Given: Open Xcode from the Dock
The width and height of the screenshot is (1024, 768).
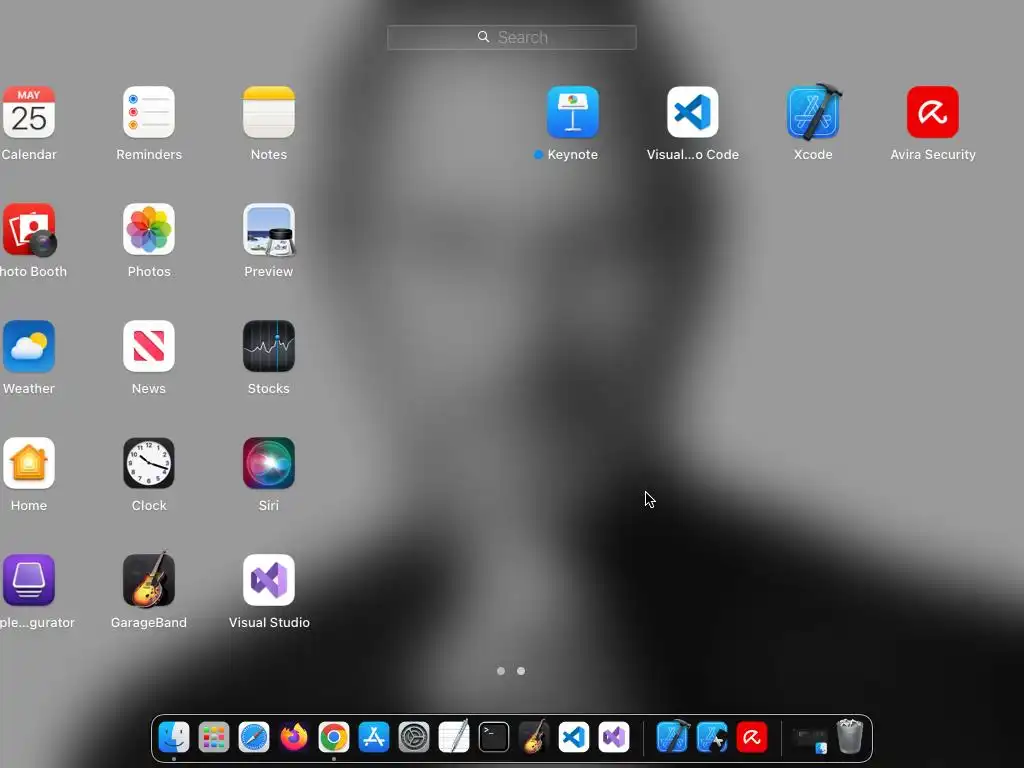Looking at the screenshot, I should 673,737.
